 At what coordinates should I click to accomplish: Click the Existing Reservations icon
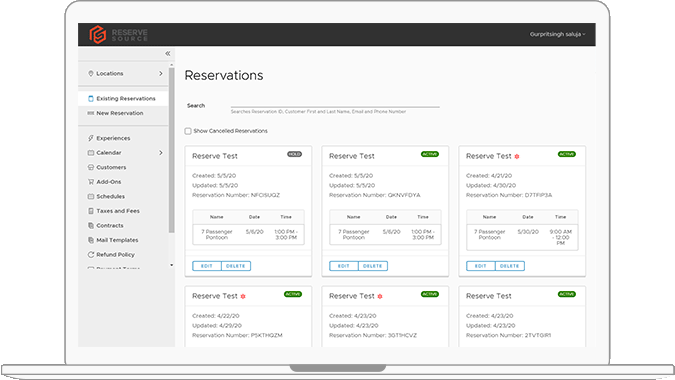90,99
